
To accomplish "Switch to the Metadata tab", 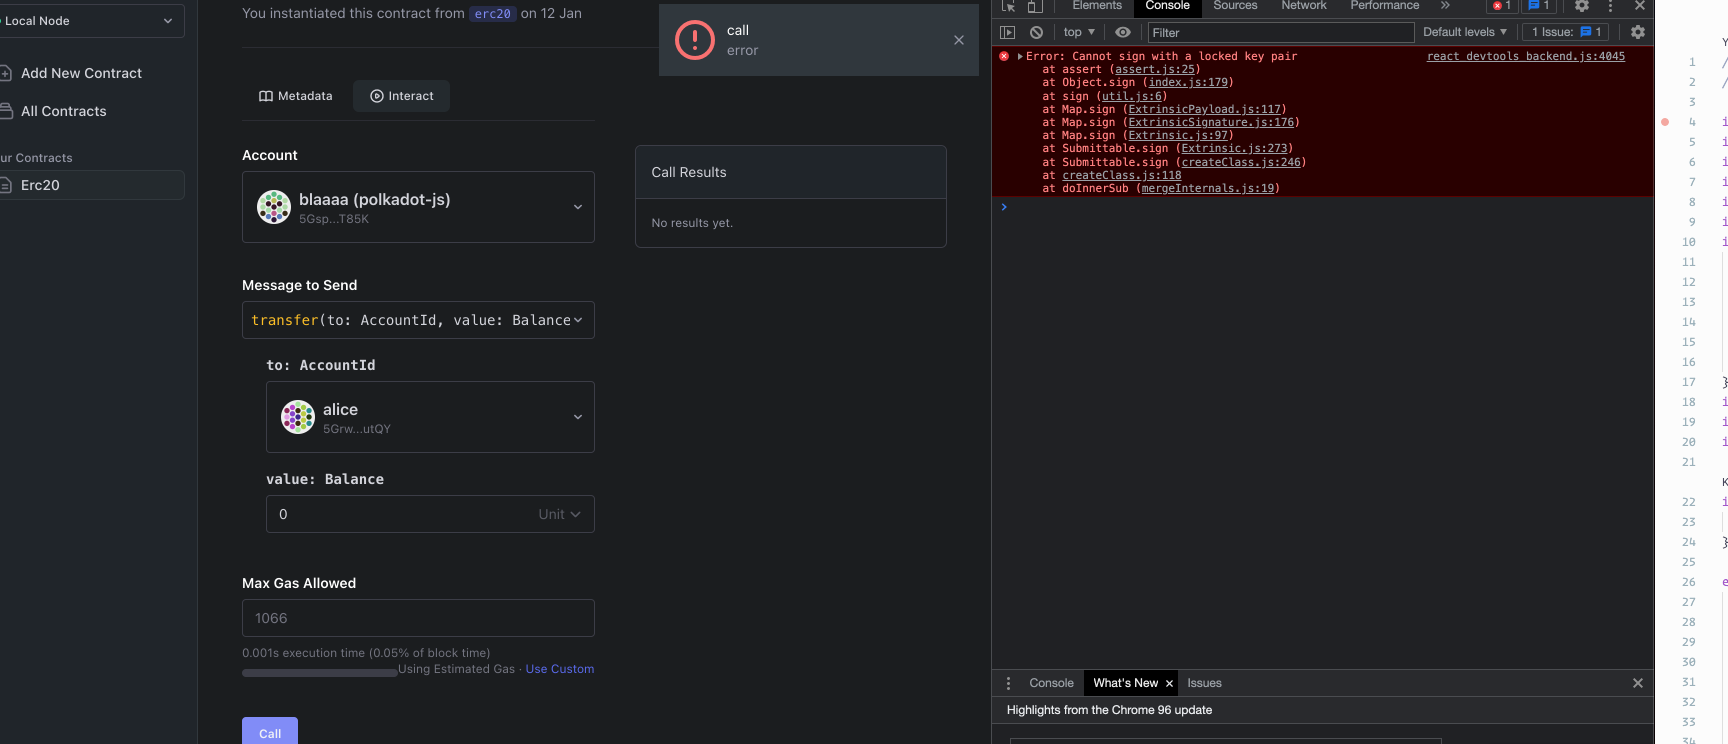I will pos(296,96).
